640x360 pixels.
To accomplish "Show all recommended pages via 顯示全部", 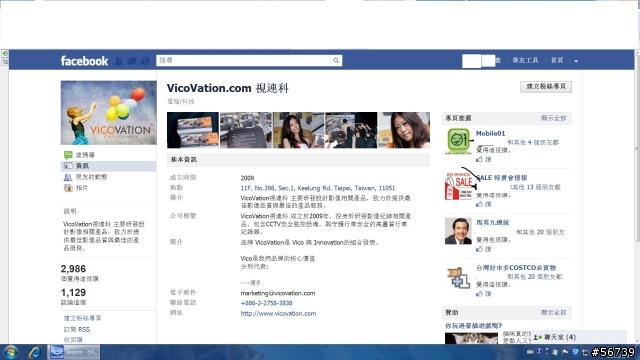I will (553, 118).
